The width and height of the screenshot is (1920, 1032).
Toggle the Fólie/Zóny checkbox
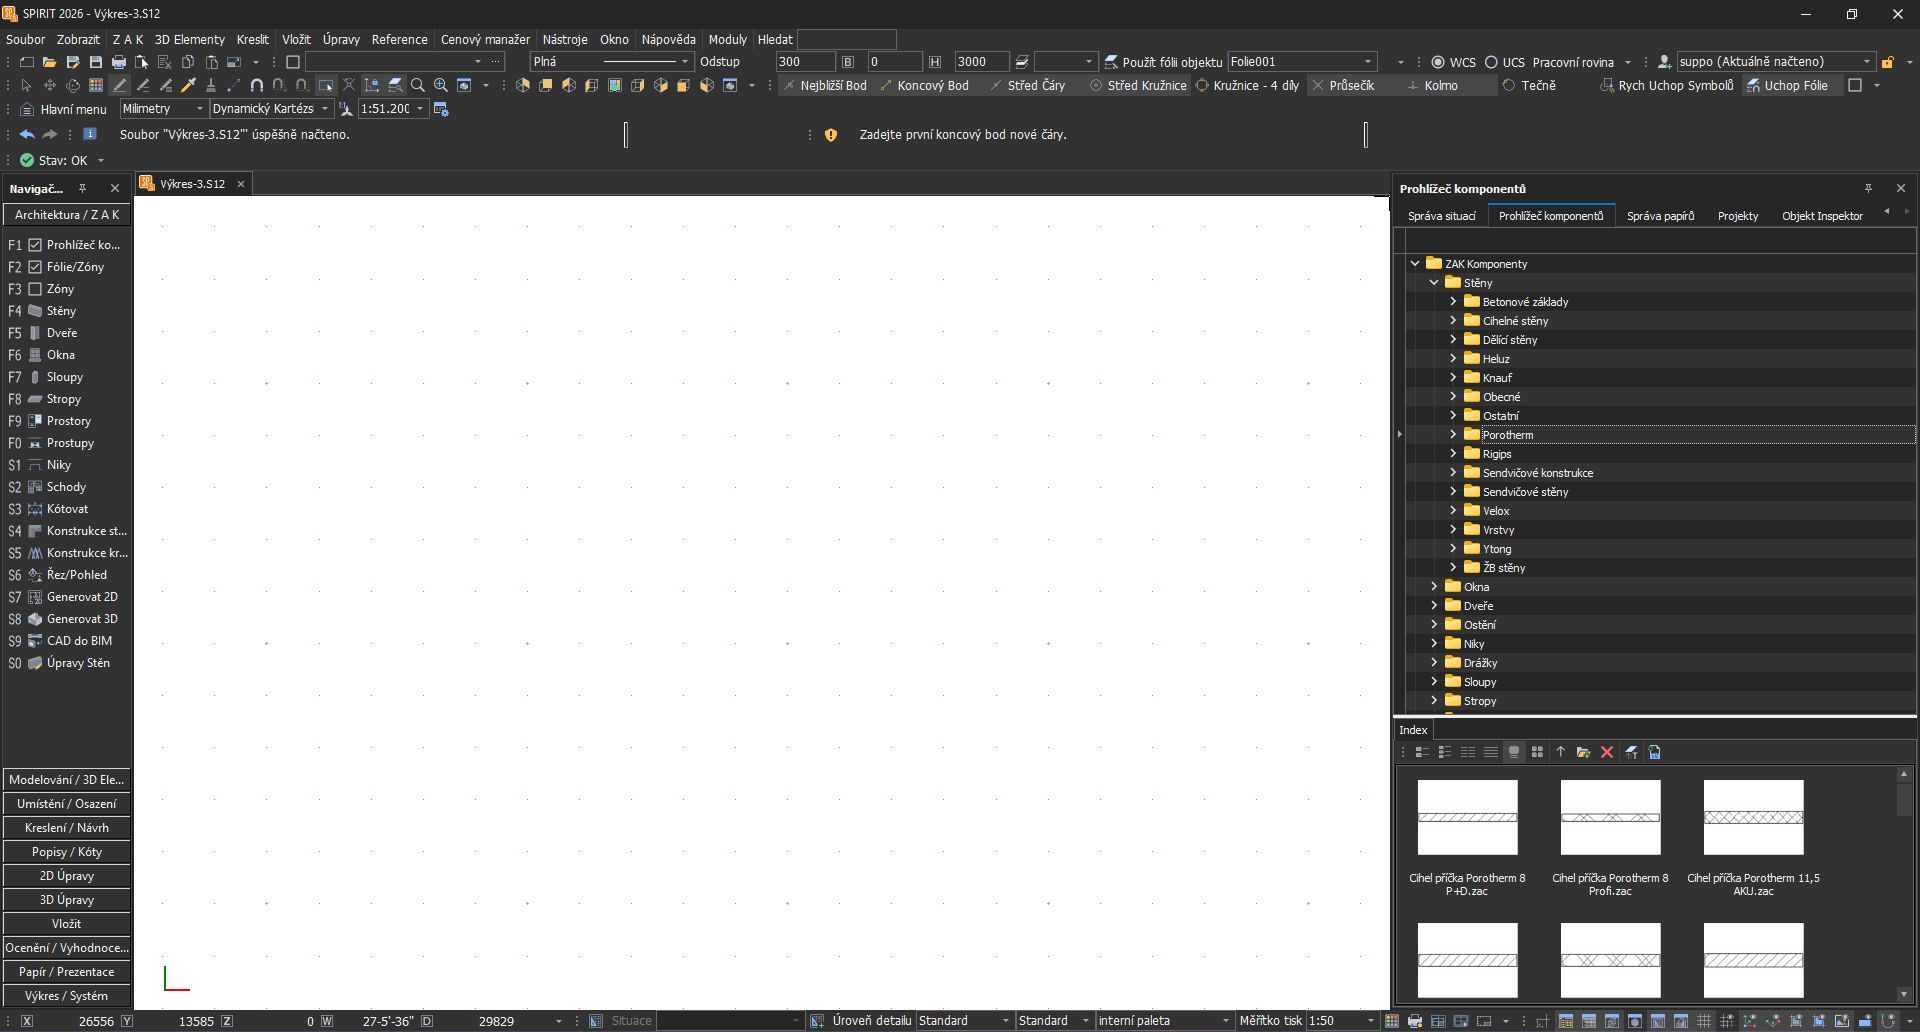(35, 267)
